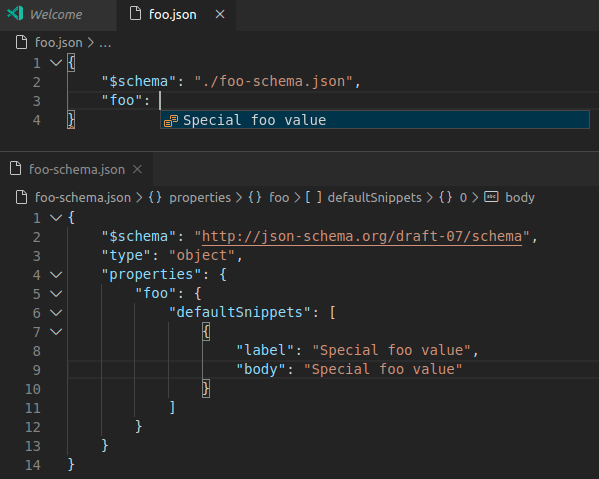This screenshot has height=479, width=599.
Task: Click the "object" value in schema
Action: (202, 255)
